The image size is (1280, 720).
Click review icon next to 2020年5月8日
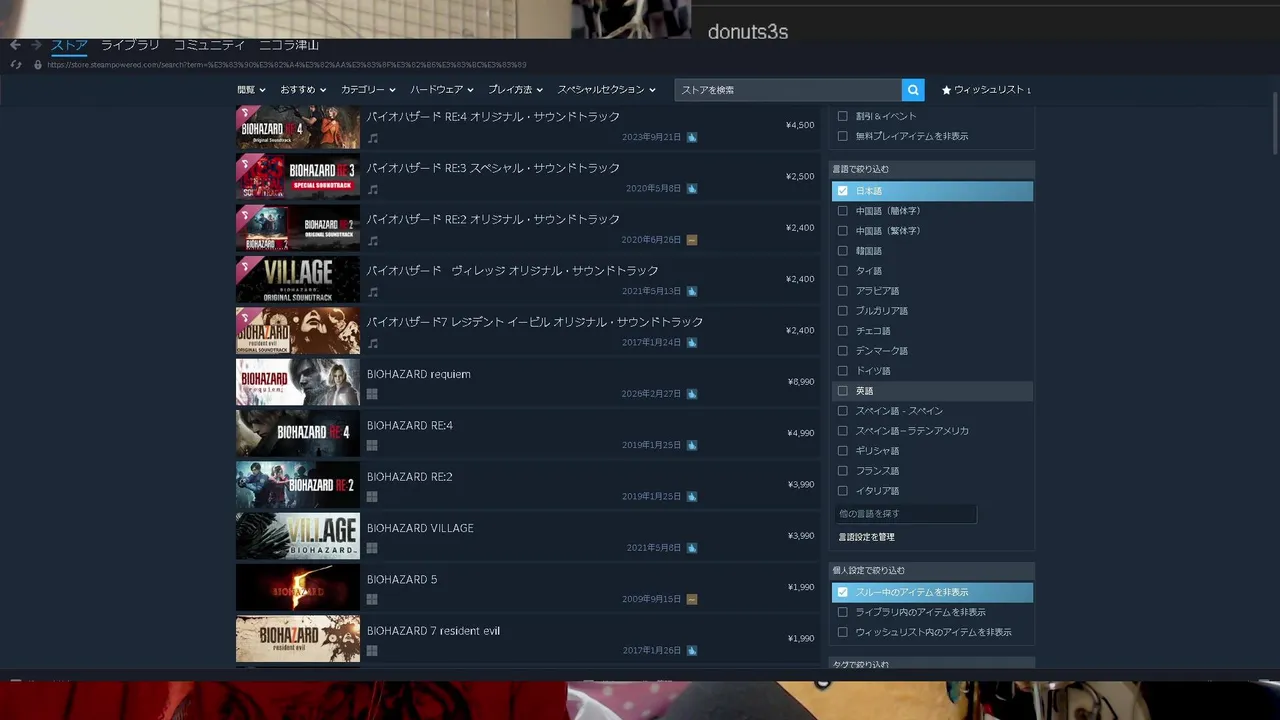point(692,188)
